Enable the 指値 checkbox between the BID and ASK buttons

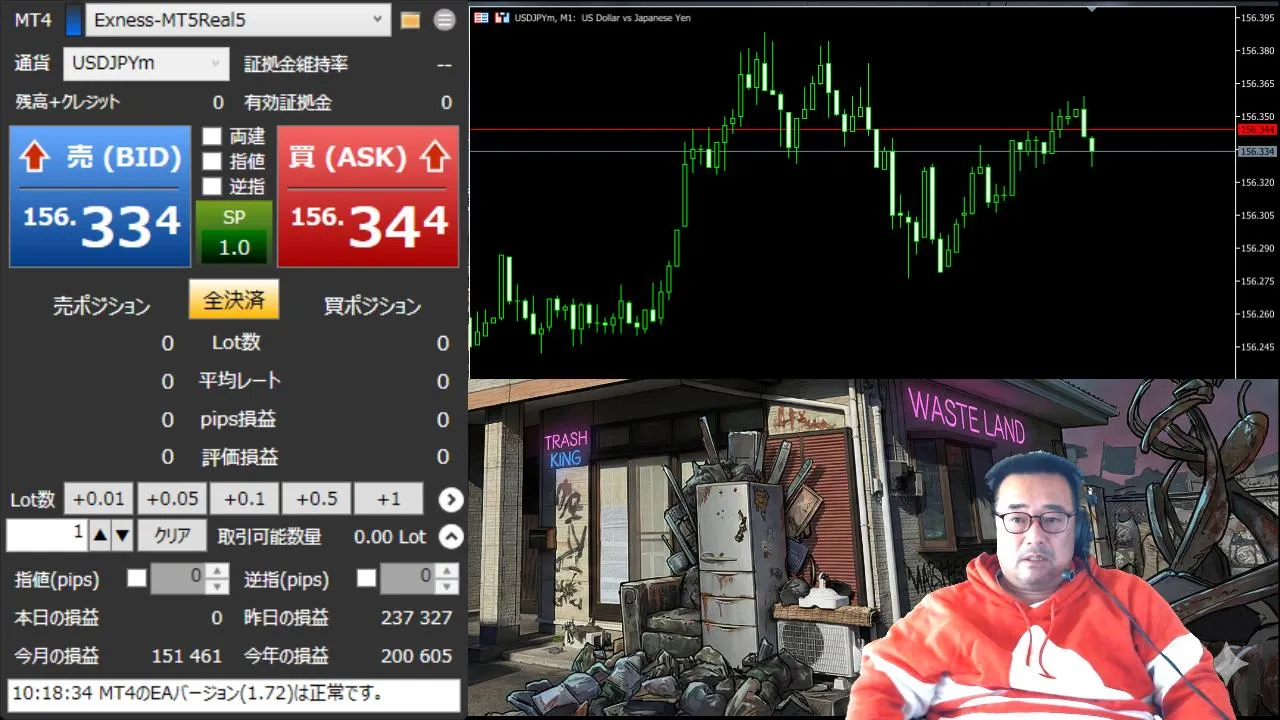point(212,161)
